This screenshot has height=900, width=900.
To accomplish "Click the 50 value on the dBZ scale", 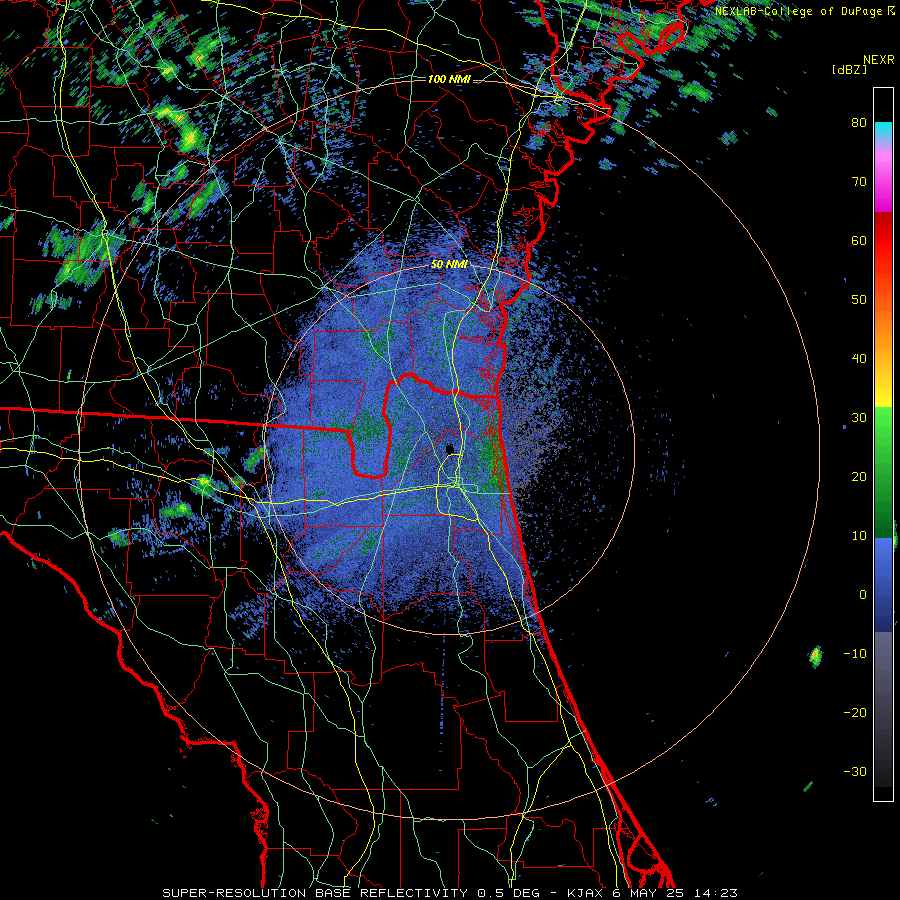I will click(x=859, y=300).
